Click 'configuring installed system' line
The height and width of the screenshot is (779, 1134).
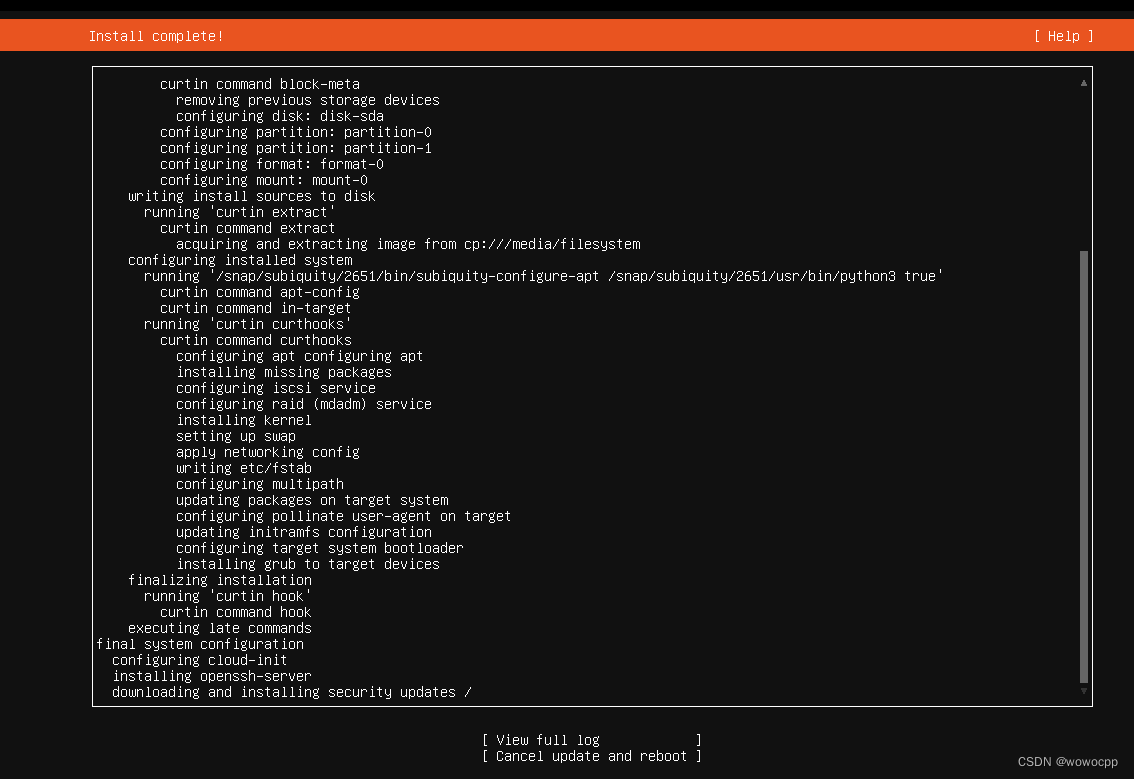pyautogui.click(x=240, y=260)
